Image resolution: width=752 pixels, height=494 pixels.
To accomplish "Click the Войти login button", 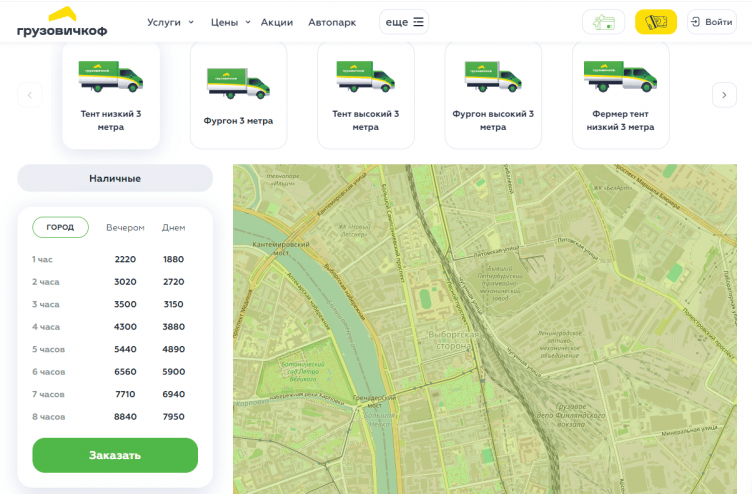I will 711,22.
